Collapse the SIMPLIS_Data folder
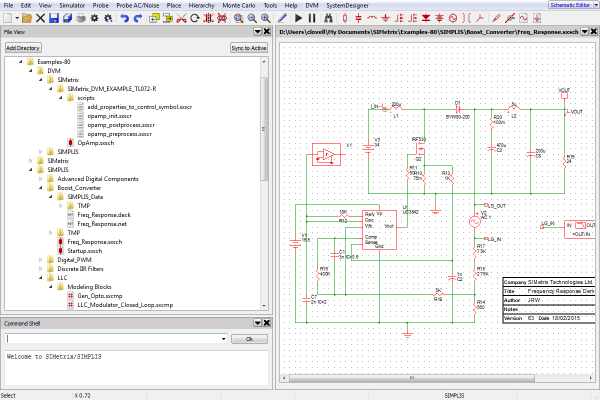The height and width of the screenshot is (400, 600). pos(51,197)
